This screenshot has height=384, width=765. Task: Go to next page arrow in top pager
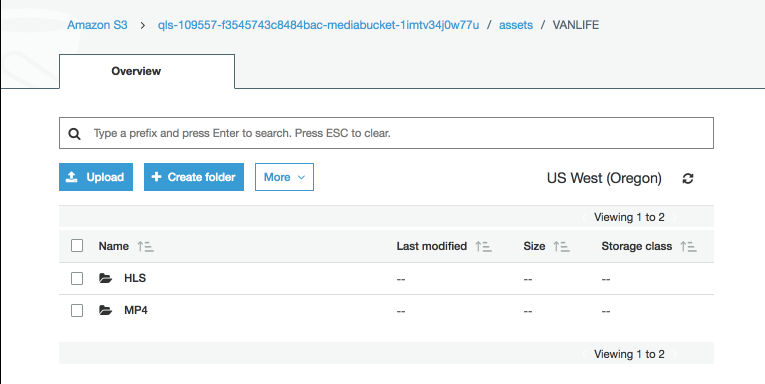click(675, 218)
